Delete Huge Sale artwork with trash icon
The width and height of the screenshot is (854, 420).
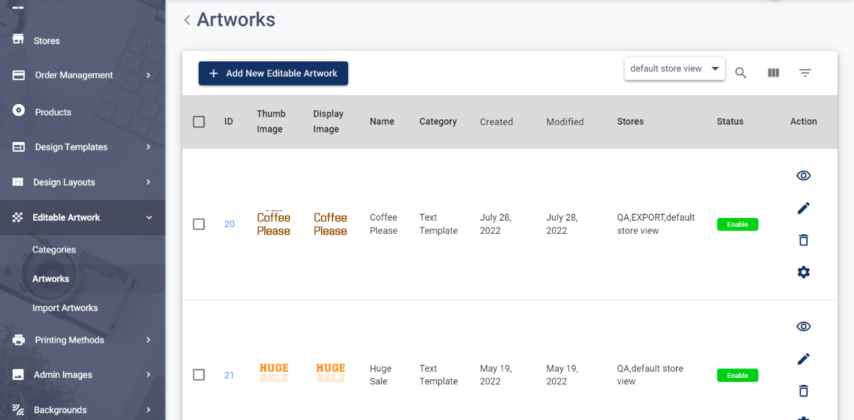pos(803,391)
